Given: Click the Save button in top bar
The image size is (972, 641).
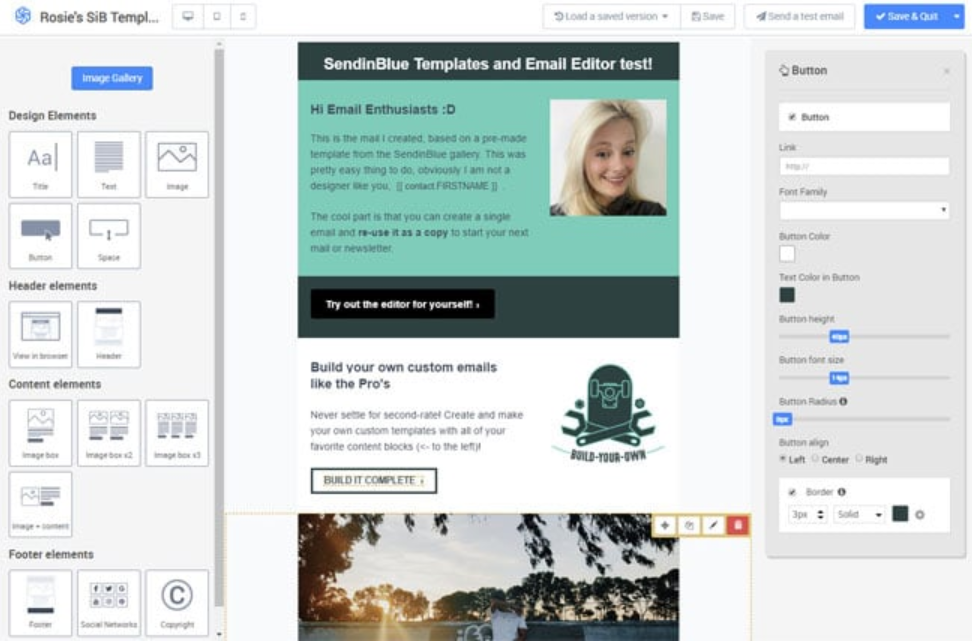Looking at the screenshot, I should click(x=707, y=16).
